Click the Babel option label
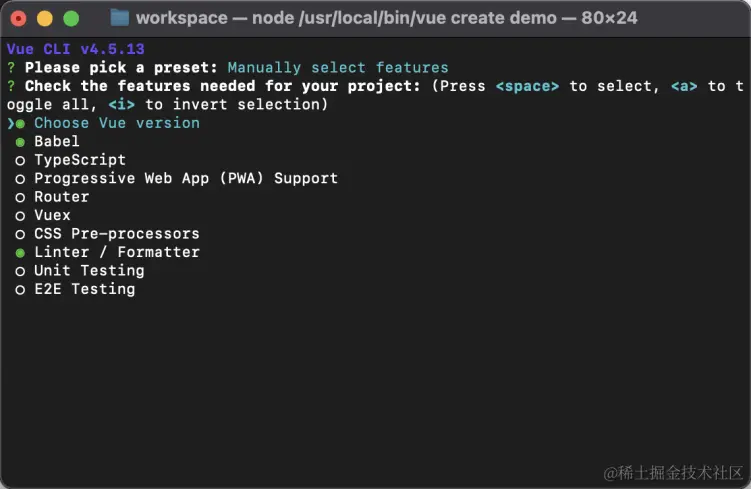Viewport: 751px width, 489px height. (57, 141)
